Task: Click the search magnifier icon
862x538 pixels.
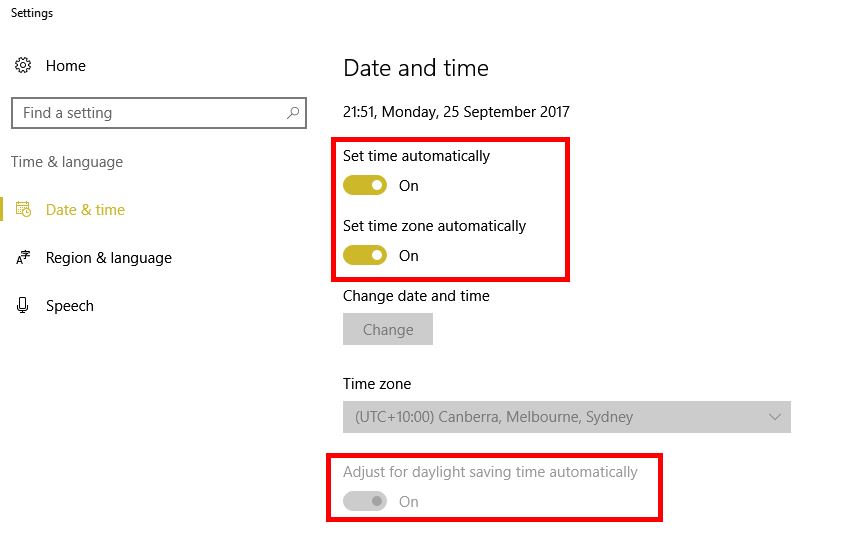Action: [293, 113]
